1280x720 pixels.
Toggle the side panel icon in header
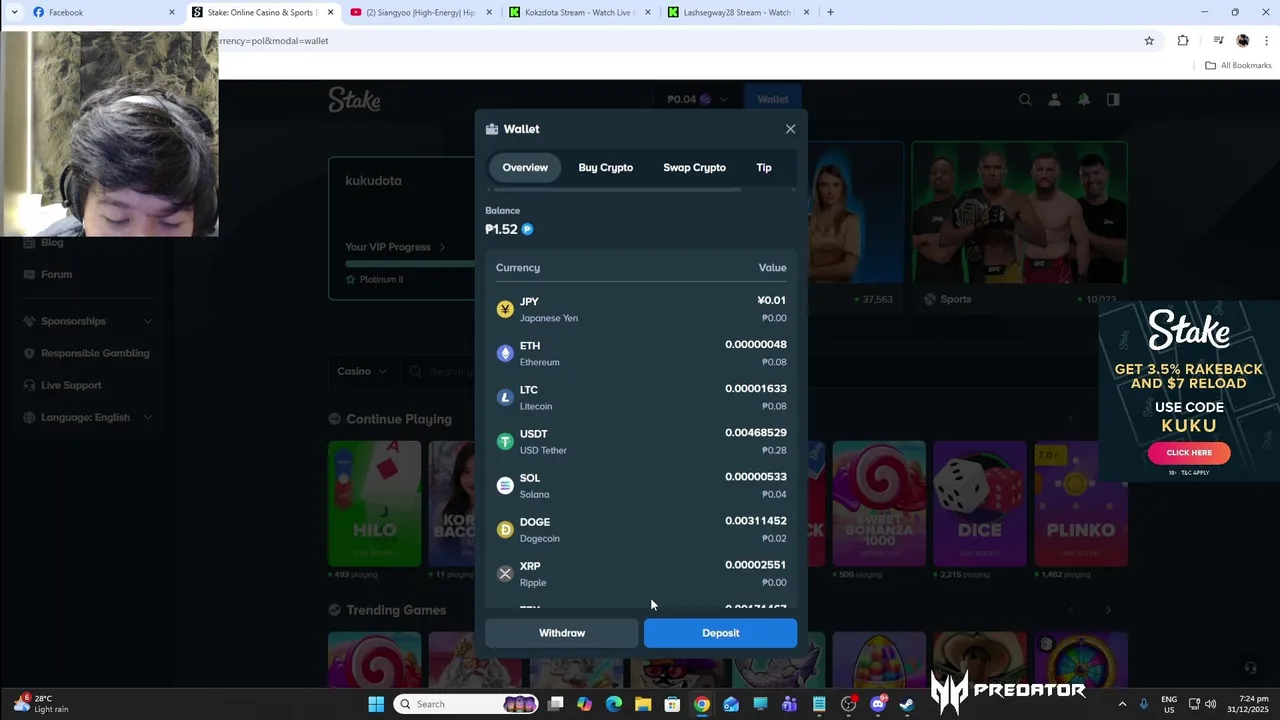[x=1113, y=100]
